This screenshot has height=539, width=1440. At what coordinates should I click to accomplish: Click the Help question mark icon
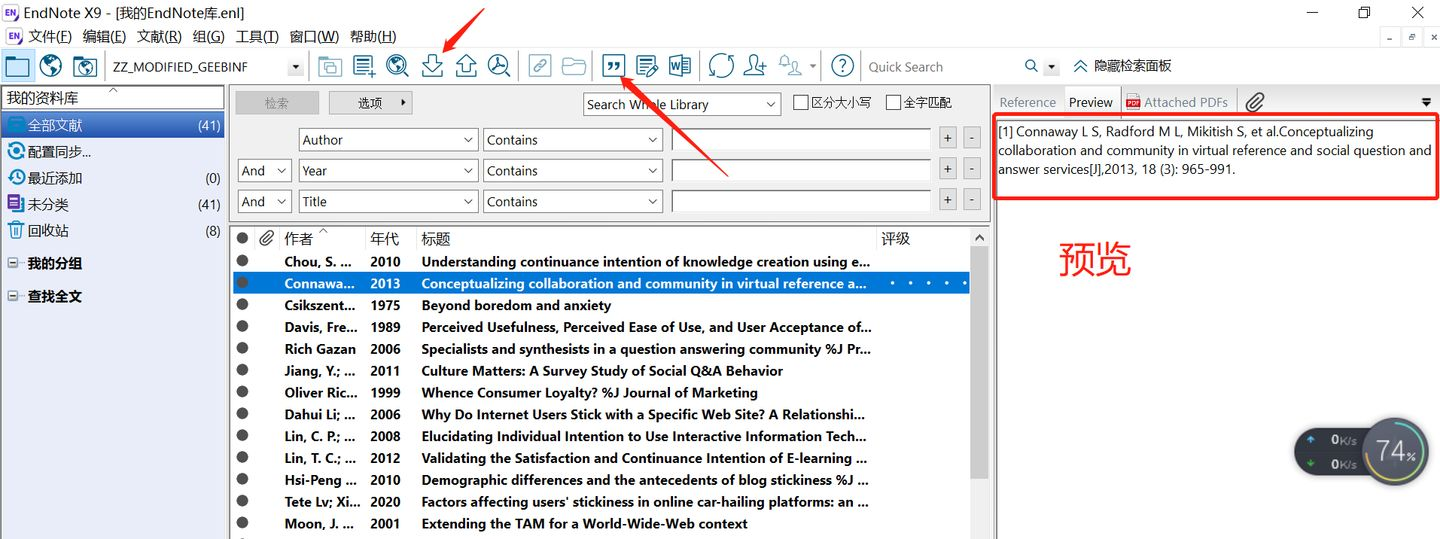(x=843, y=66)
